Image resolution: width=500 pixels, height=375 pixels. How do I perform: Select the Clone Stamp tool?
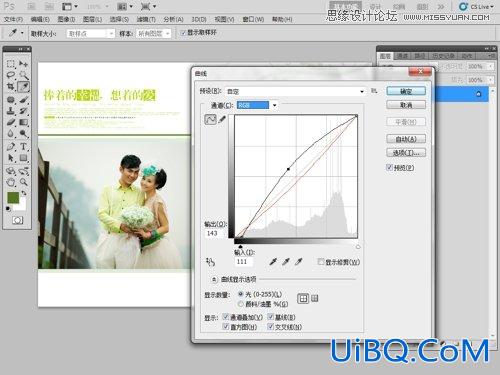point(11,111)
